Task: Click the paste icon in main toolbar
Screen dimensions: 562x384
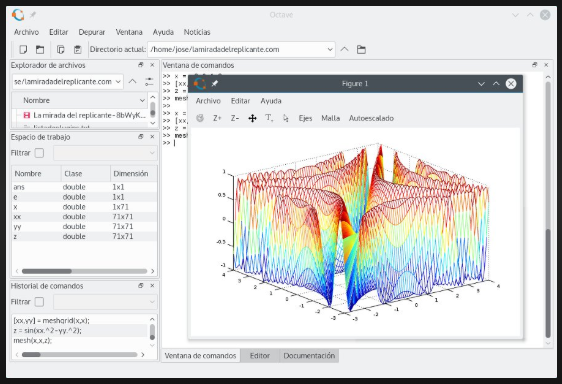Action: tap(77, 49)
